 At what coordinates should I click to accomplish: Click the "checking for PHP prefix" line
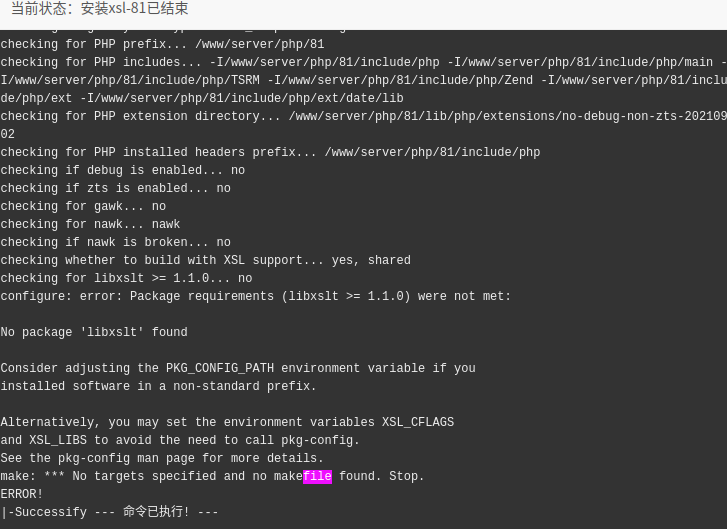click(162, 45)
